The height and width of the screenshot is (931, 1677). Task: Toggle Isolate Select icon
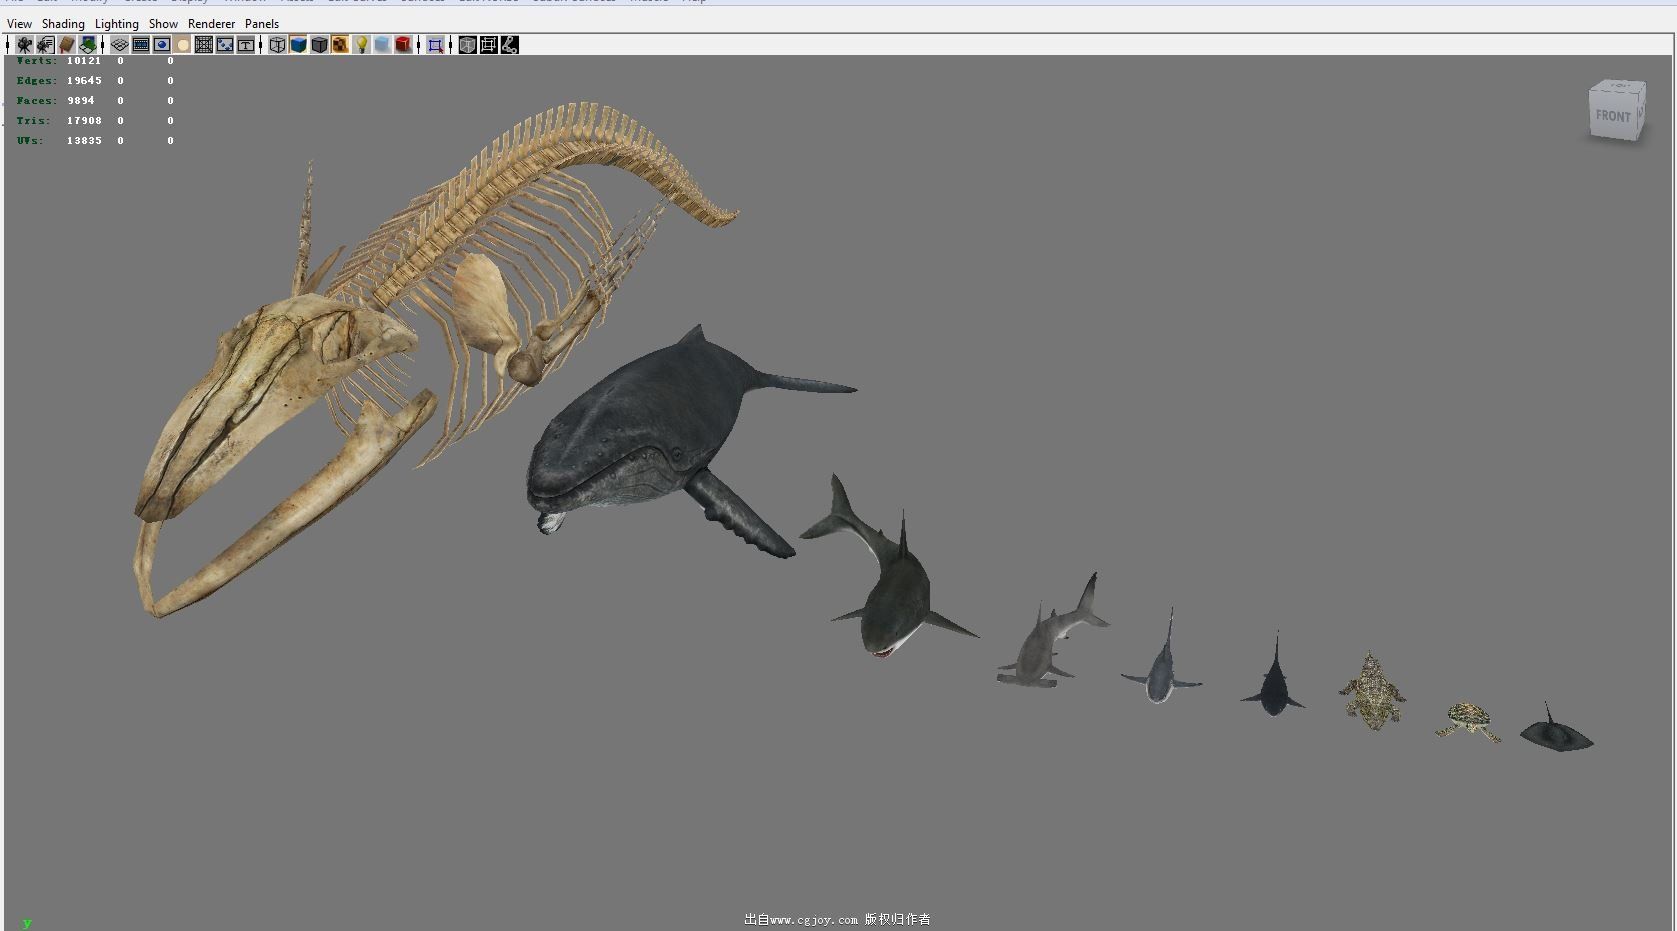435,45
